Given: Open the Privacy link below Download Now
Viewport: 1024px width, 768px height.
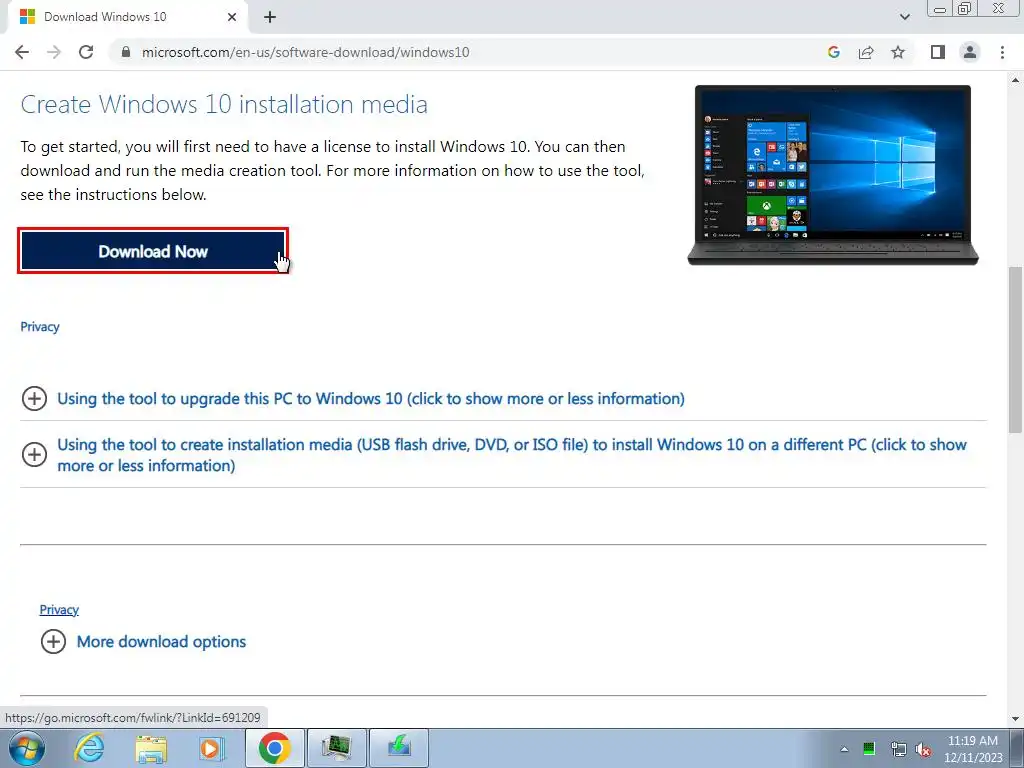Looking at the screenshot, I should point(40,327).
